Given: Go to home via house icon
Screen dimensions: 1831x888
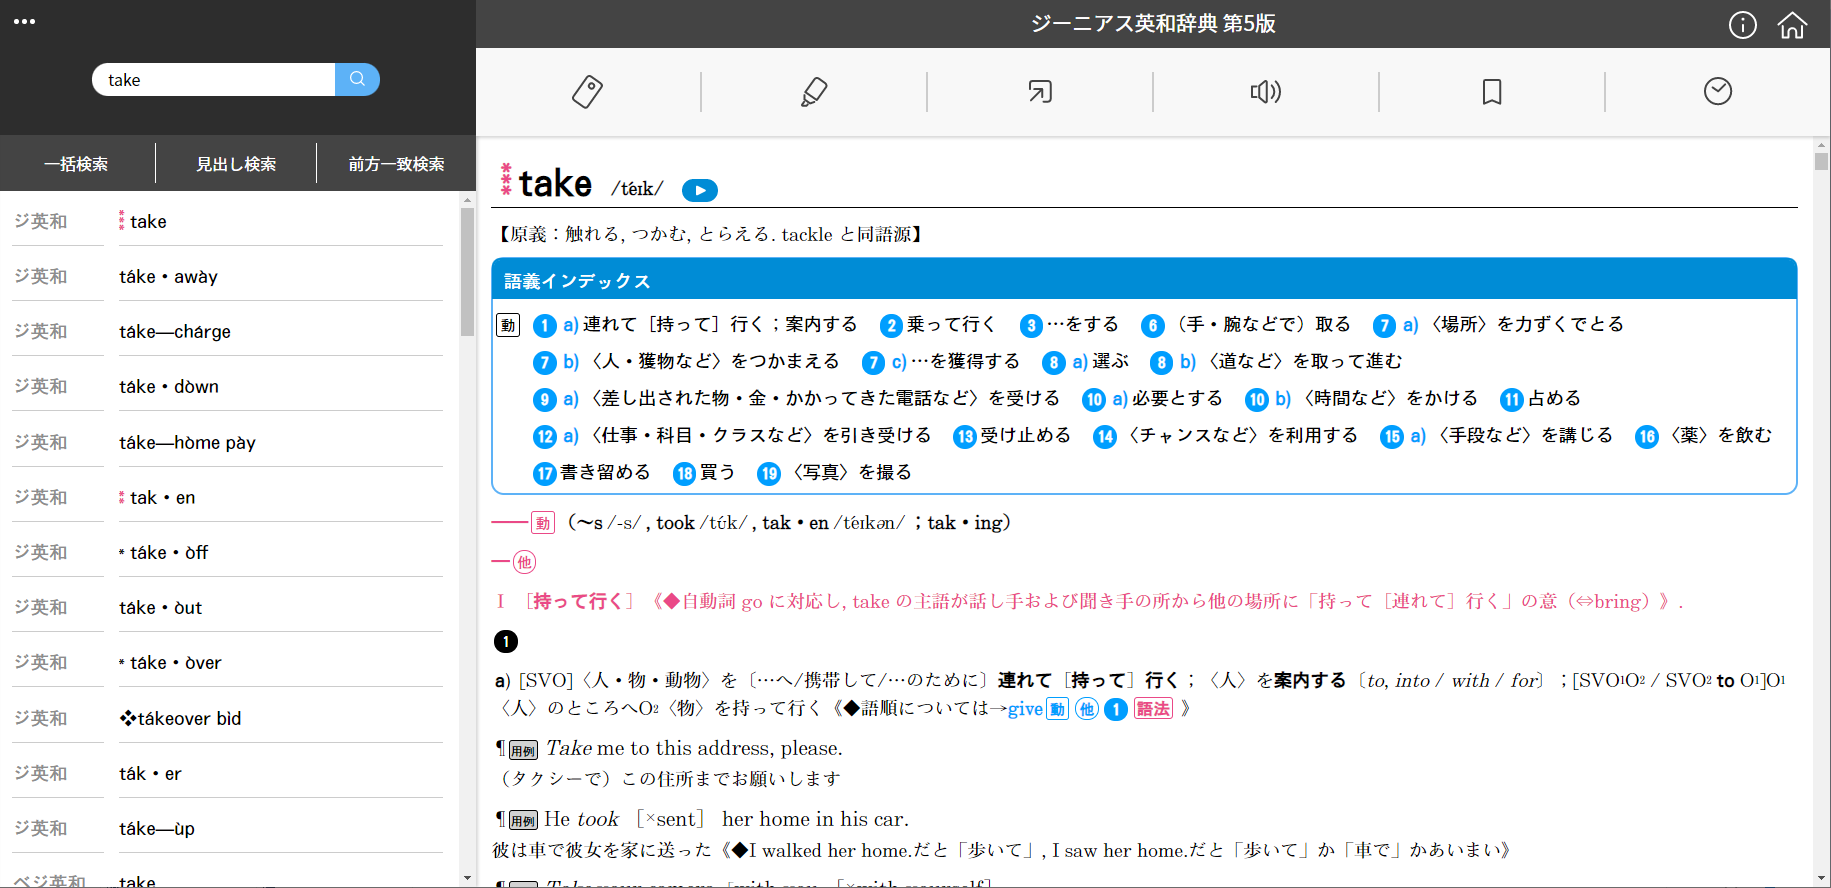Looking at the screenshot, I should click(x=1792, y=25).
